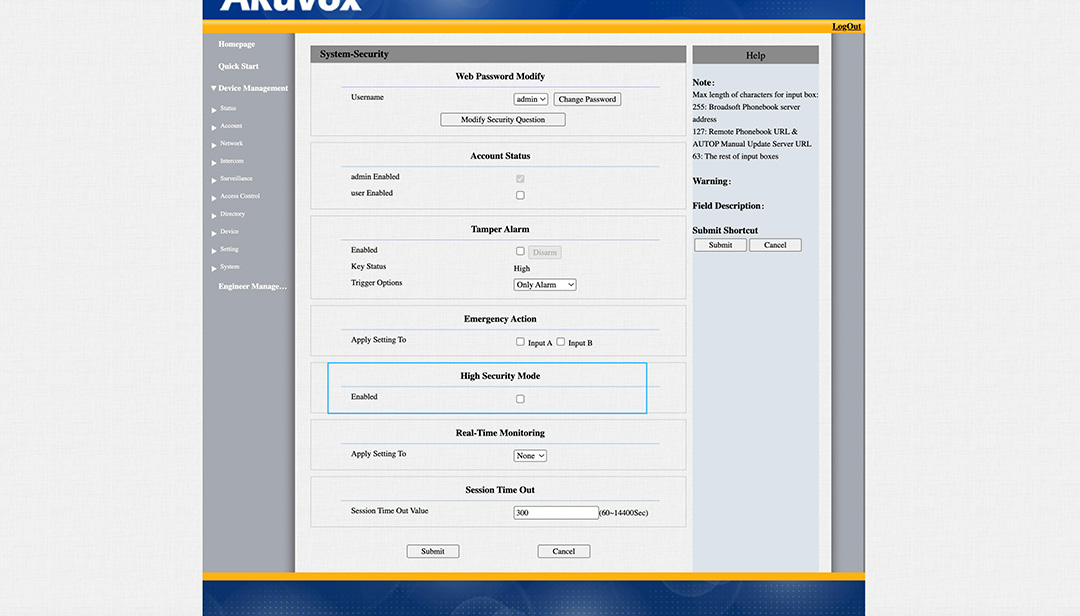
Task: Click the Session Time Out Value field
Action: [555, 513]
